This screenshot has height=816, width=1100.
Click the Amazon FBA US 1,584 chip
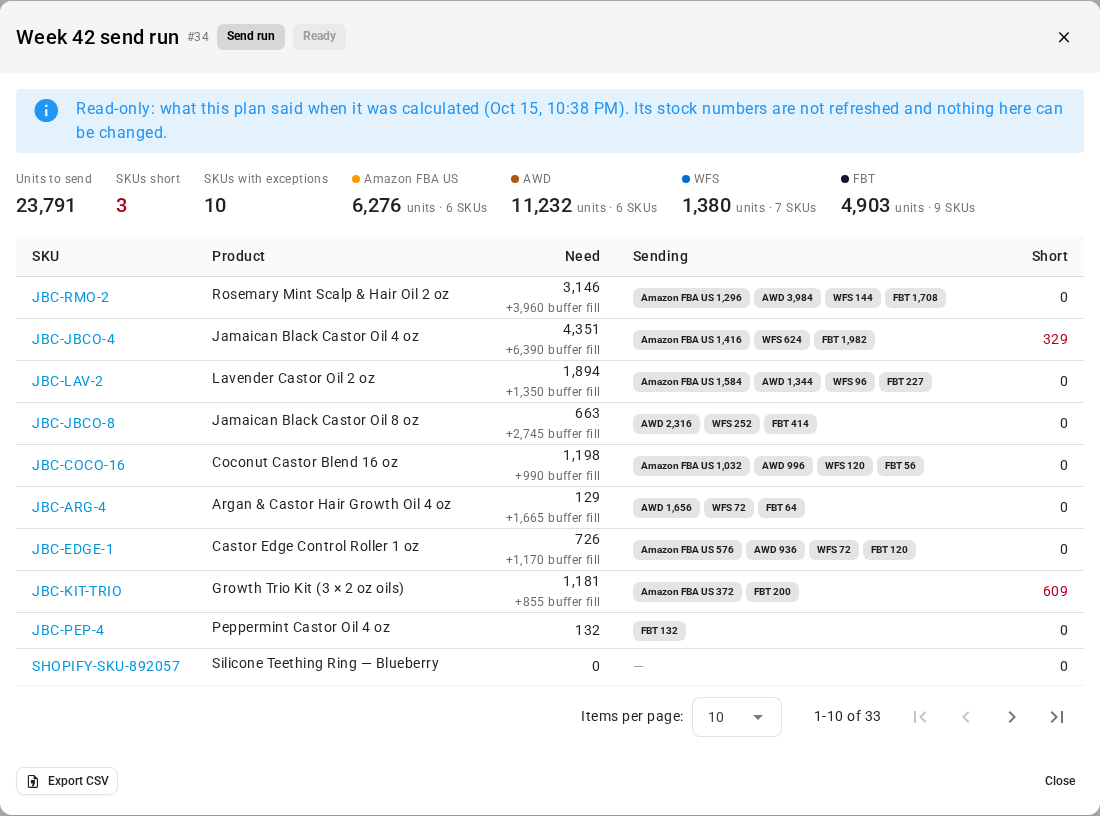(691, 382)
